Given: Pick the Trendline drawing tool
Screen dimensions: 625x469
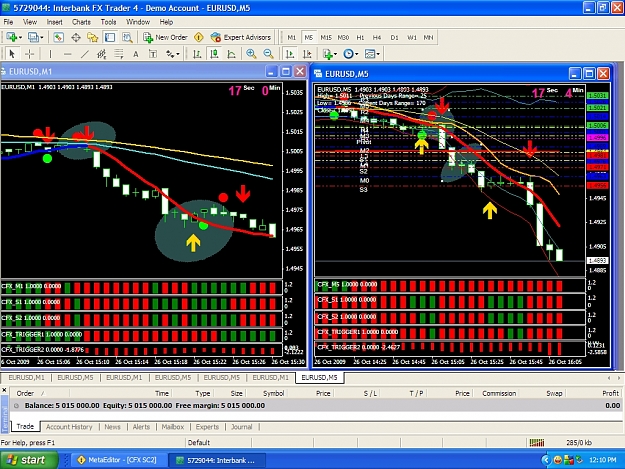Looking at the screenshot, I should pos(85,54).
